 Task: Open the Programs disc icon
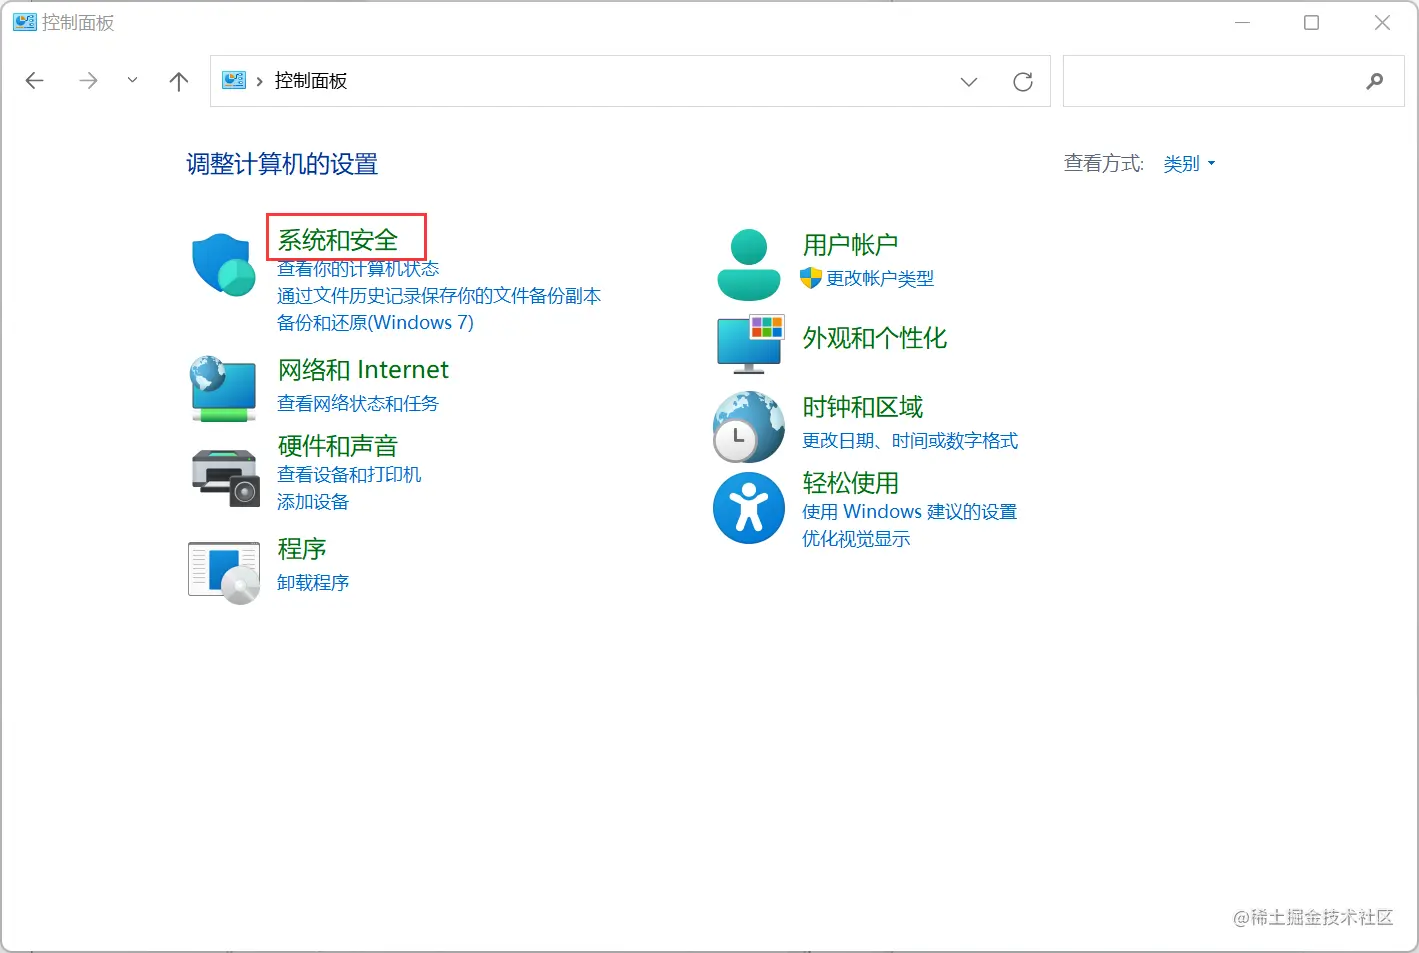coord(224,572)
